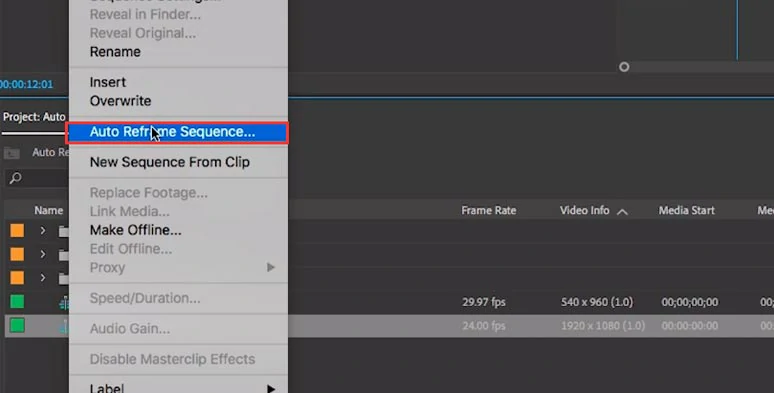
Task: Click the 00;00;00;00 media start cell
Action: click(690, 302)
